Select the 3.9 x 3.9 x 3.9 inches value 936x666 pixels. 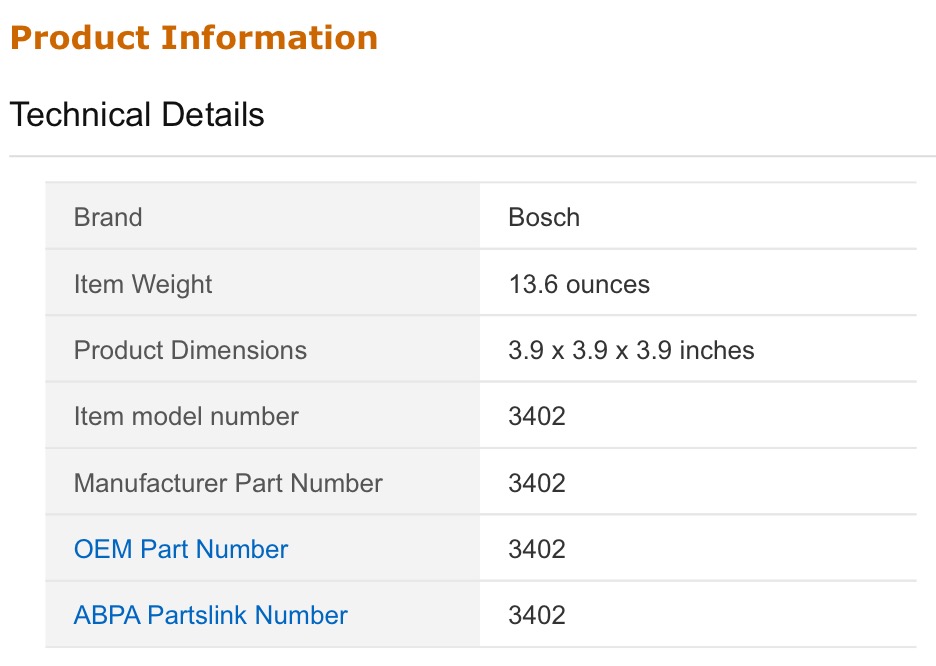tap(631, 350)
